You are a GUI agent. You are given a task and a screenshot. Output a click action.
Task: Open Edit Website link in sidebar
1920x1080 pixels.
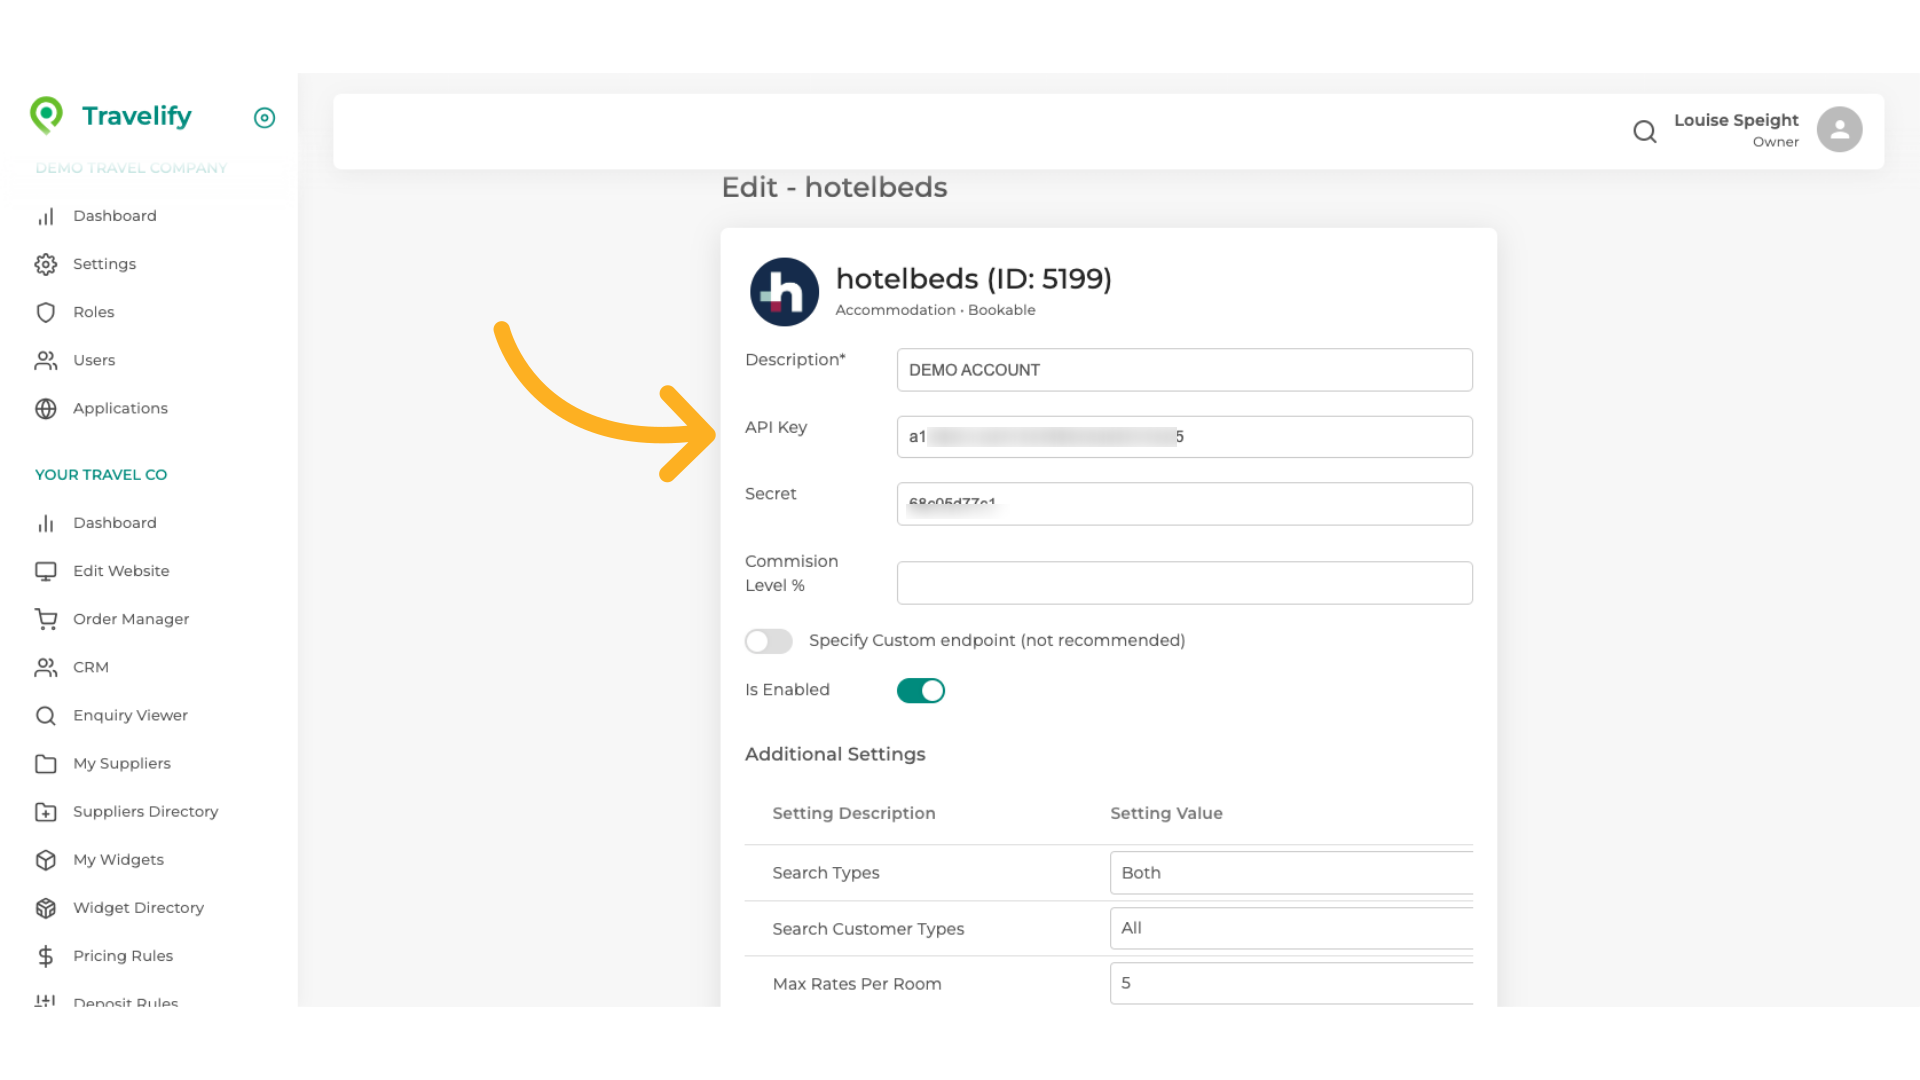point(121,571)
